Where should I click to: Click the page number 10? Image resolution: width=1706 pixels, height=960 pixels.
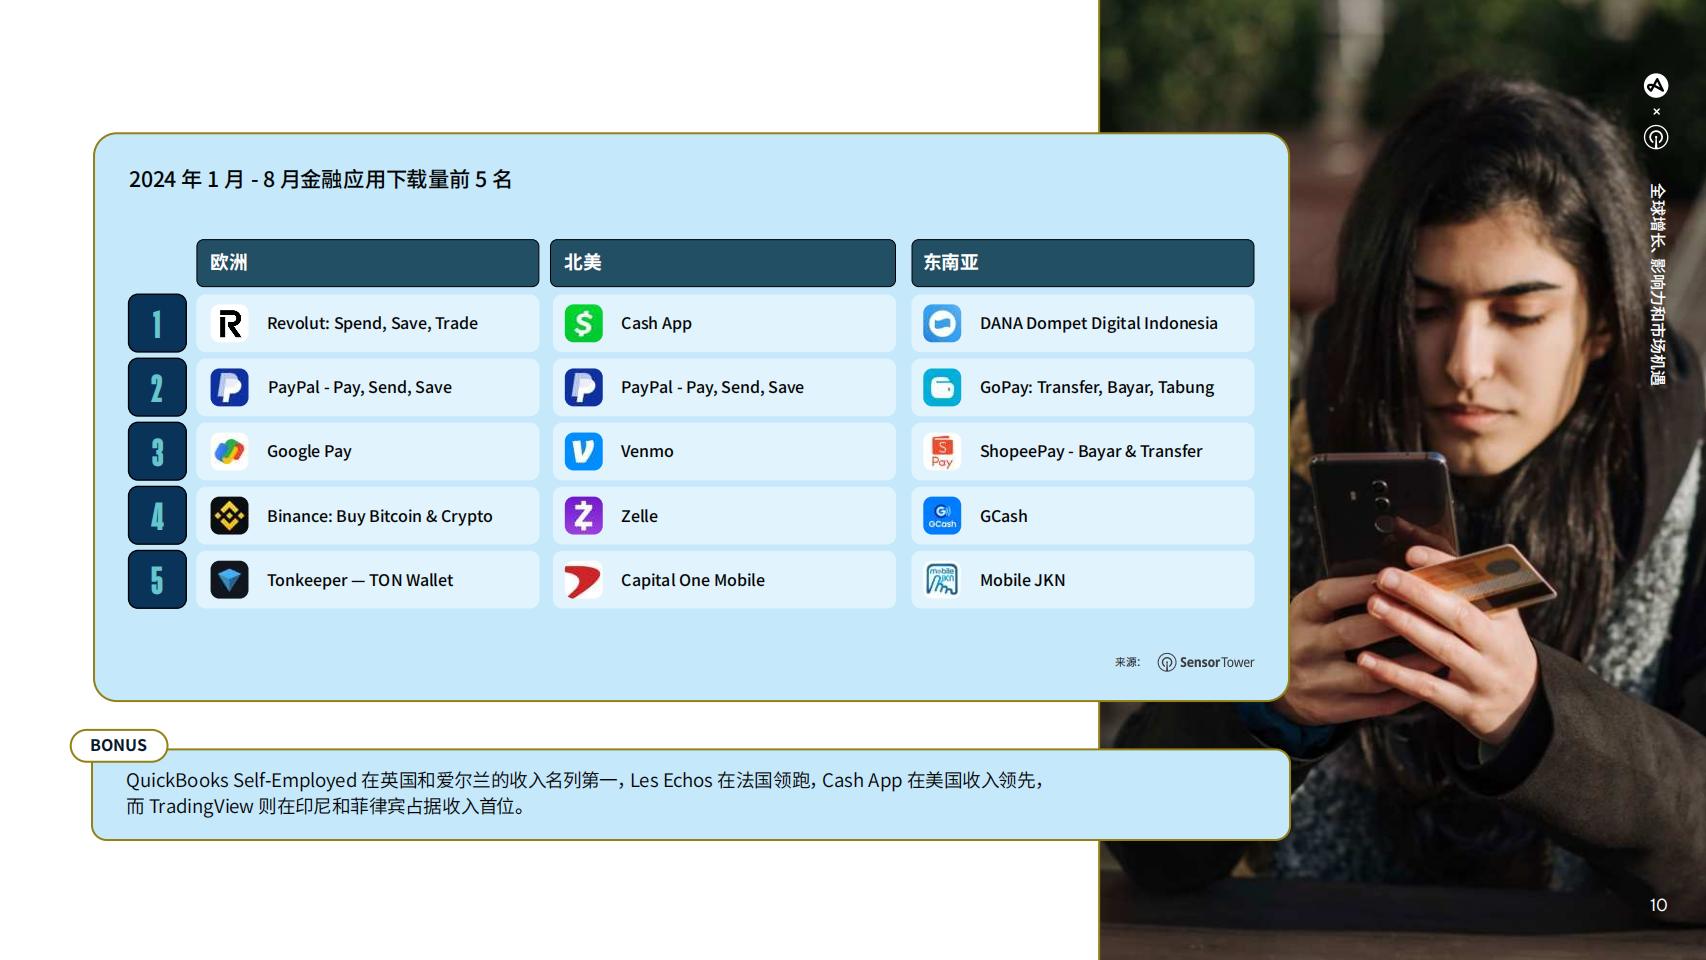point(1658,905)
